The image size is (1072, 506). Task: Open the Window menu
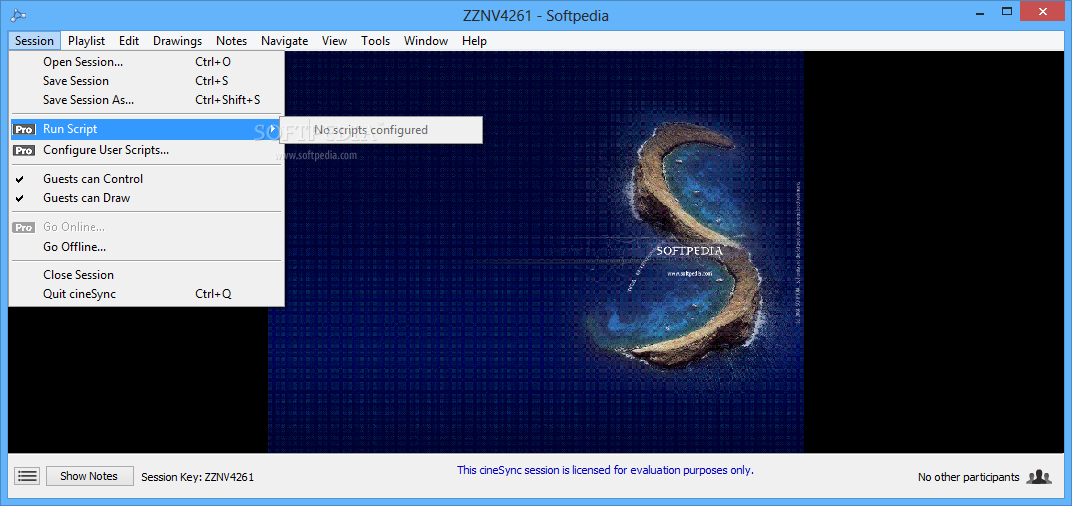point(426,41)
